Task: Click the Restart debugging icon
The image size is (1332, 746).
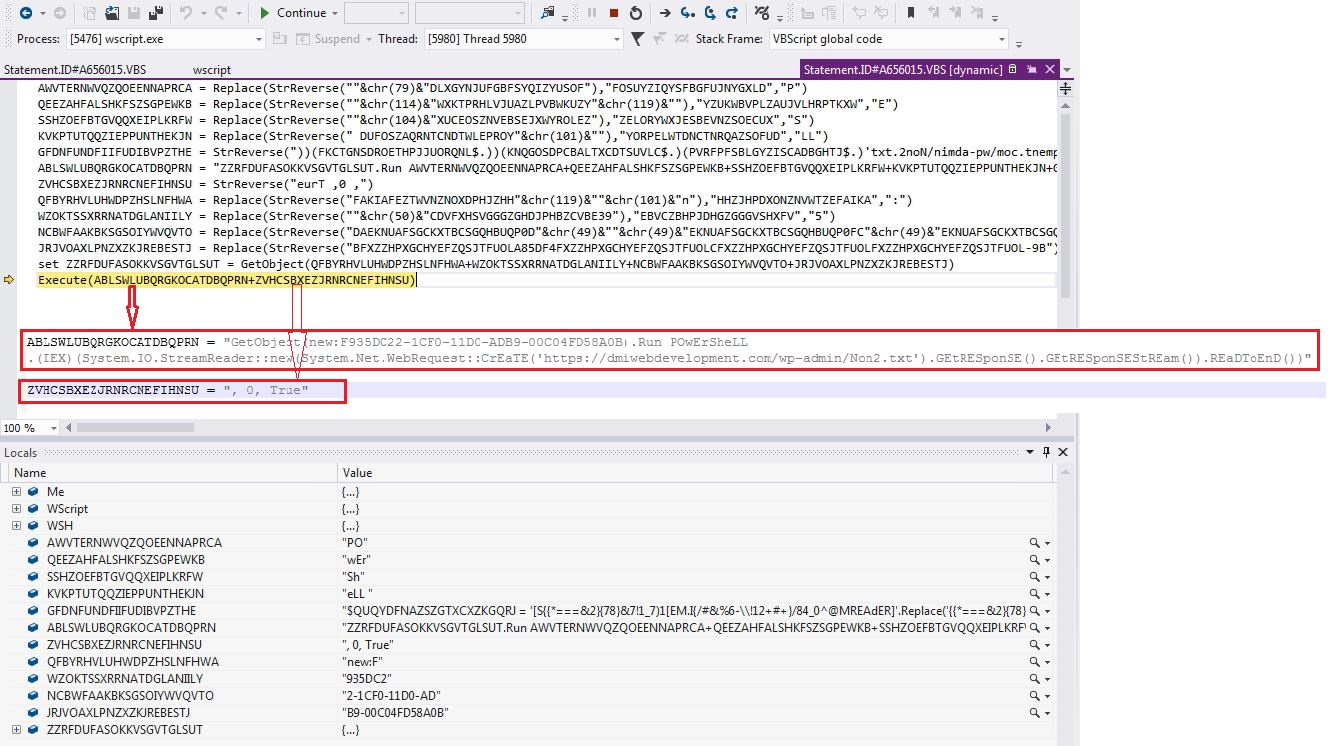Action: pos(636,13)
